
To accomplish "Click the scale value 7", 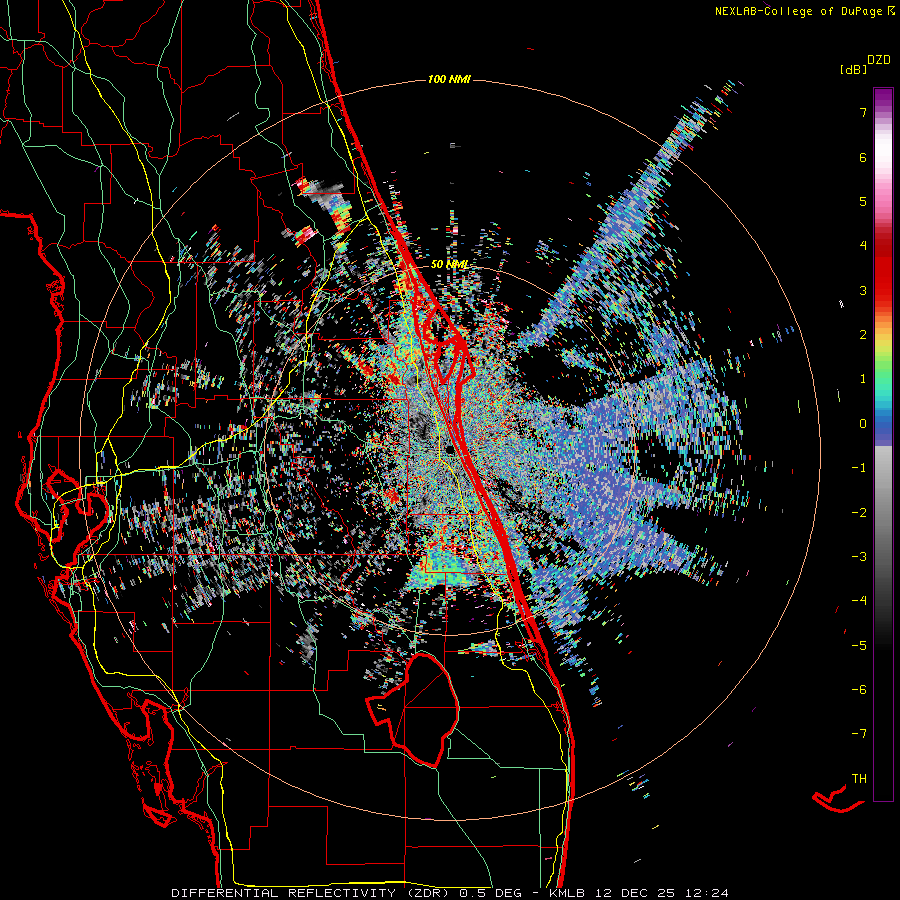I will coord(863,112).
